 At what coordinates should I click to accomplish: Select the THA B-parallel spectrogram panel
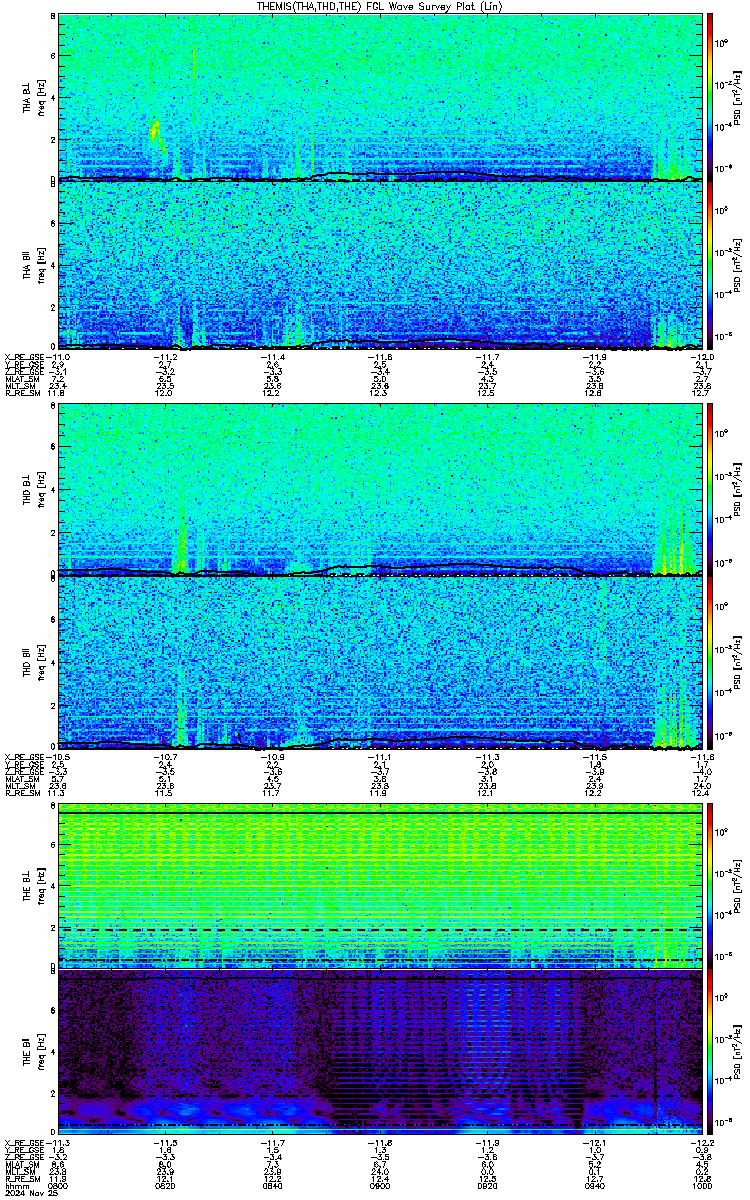tap(381, 264)
